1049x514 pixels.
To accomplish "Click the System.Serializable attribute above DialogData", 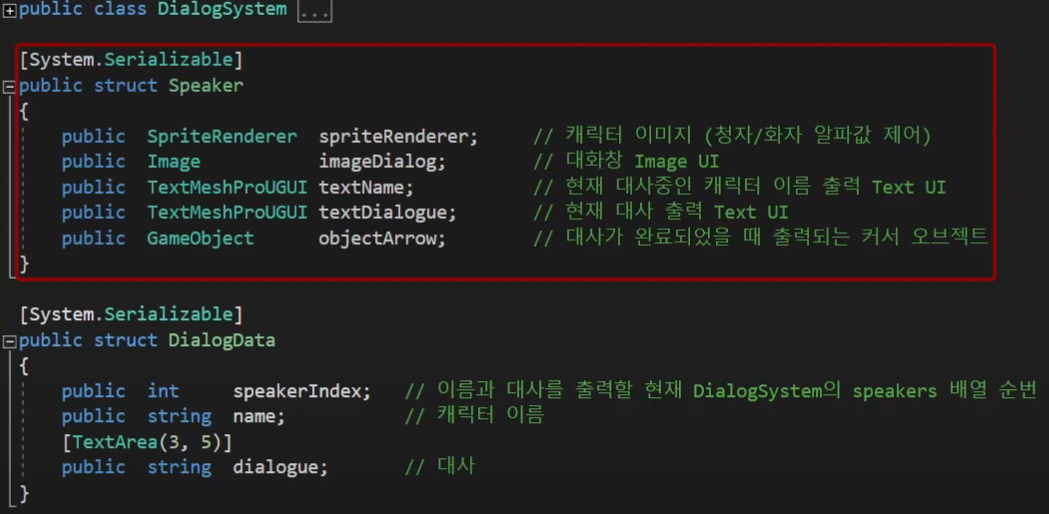I will coord(131,314).
